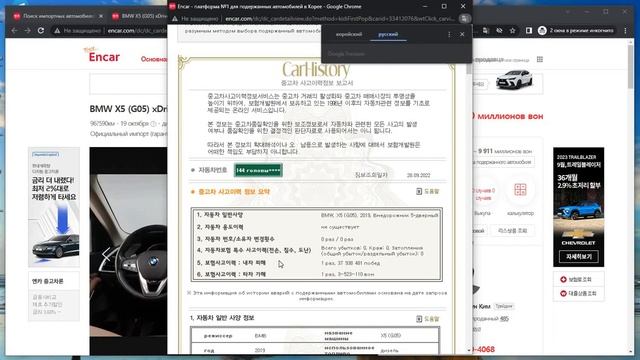Click the translate icon in the background toolbar
Image resolution: width=640 pixels, height=360 pixels.
point(486,31)
